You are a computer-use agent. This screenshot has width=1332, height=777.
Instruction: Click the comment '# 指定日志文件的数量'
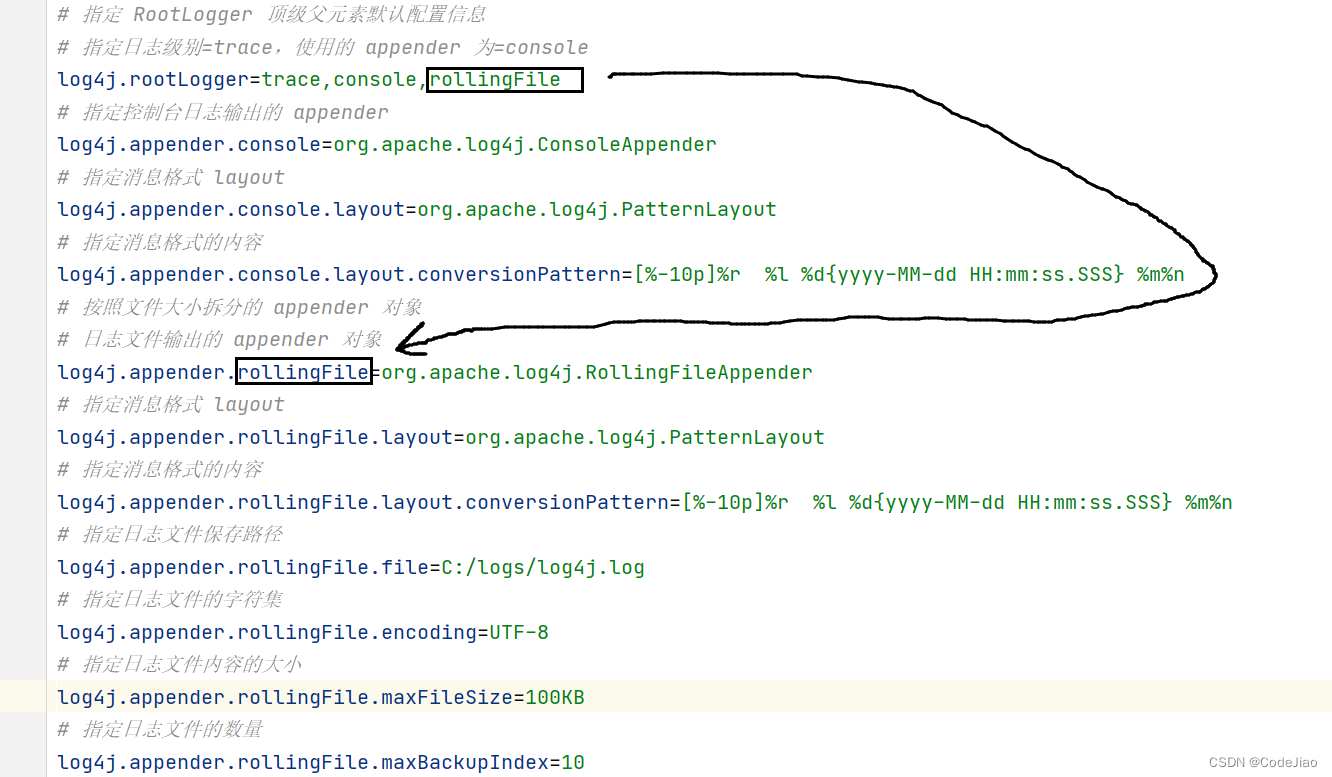tap(160, 730)
